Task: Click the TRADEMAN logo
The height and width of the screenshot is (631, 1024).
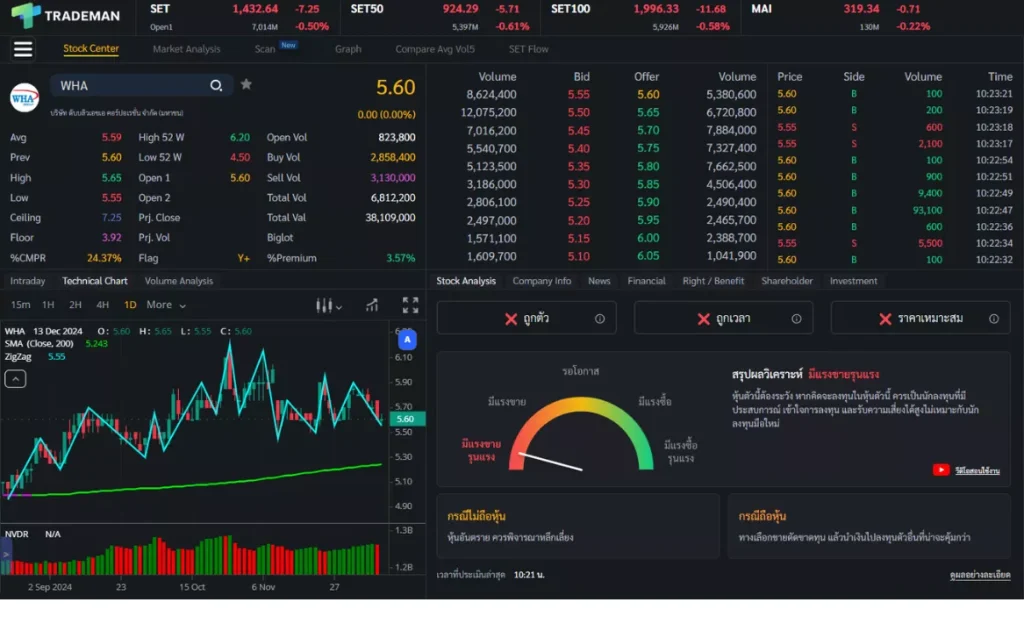Action: pyautogui.click(x=65, y=15)
